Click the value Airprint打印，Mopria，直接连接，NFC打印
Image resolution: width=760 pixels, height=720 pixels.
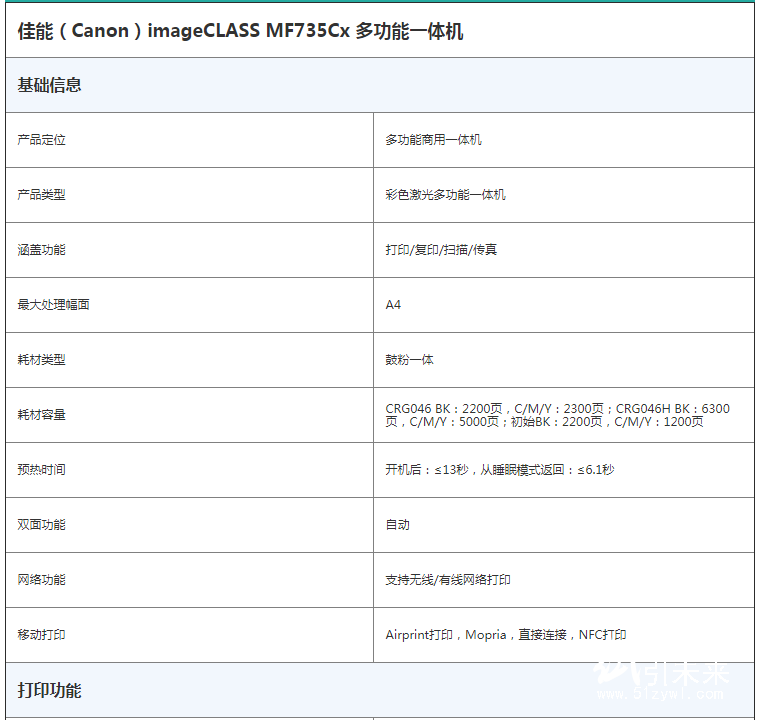click(506, 634)
